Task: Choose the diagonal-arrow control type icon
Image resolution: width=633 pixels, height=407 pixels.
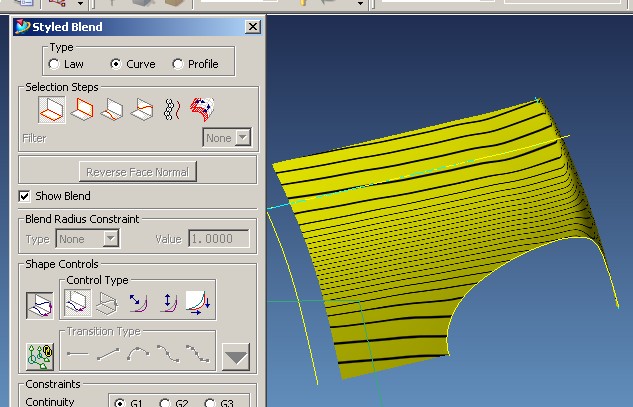Action: [138, 303]
